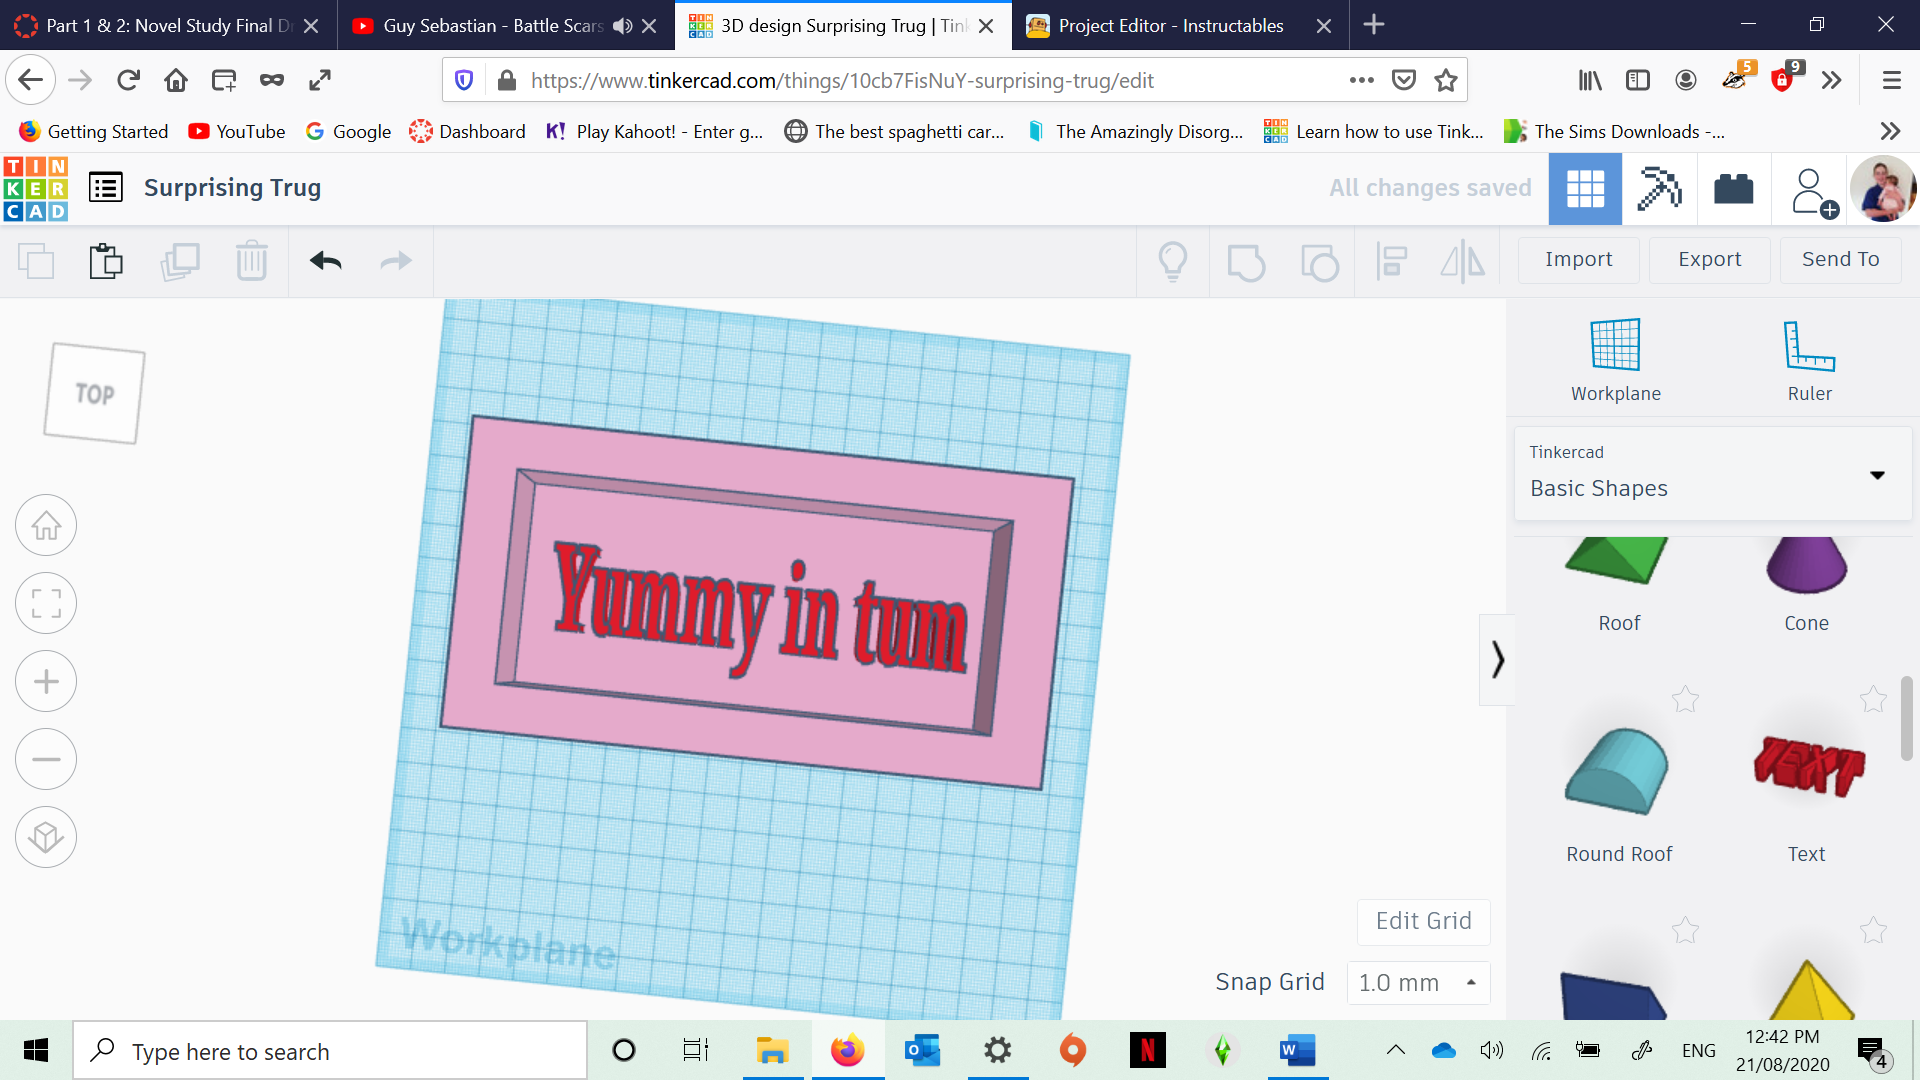Zoom out with the minus button
Viewport: 1920px width, 1080px height.
(x=46, y=759)
